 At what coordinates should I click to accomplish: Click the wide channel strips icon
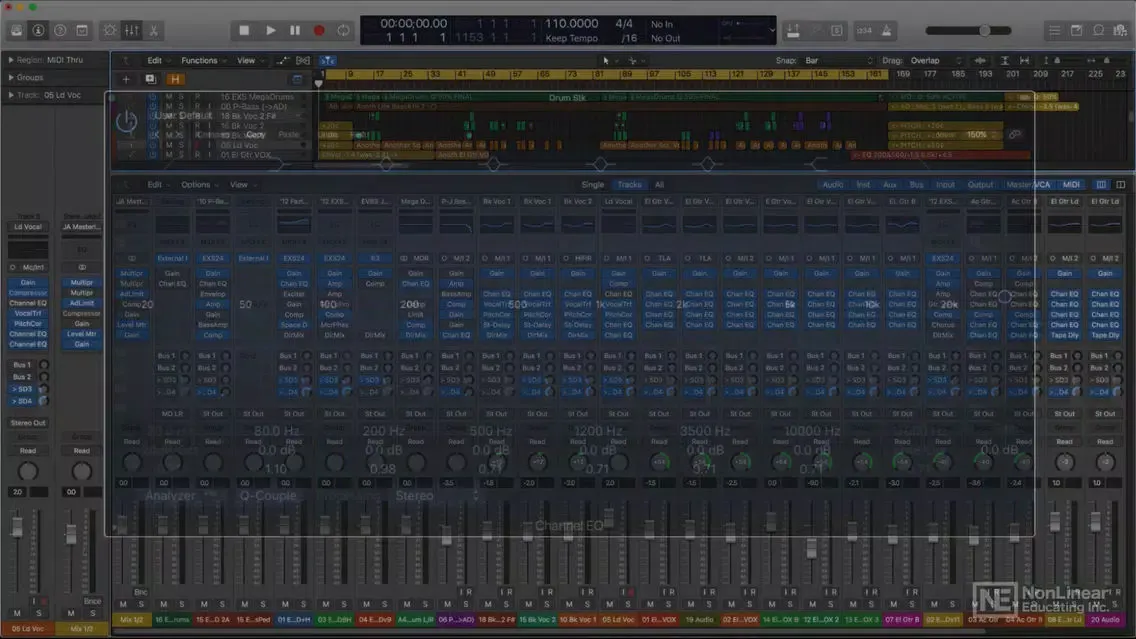1120,185
